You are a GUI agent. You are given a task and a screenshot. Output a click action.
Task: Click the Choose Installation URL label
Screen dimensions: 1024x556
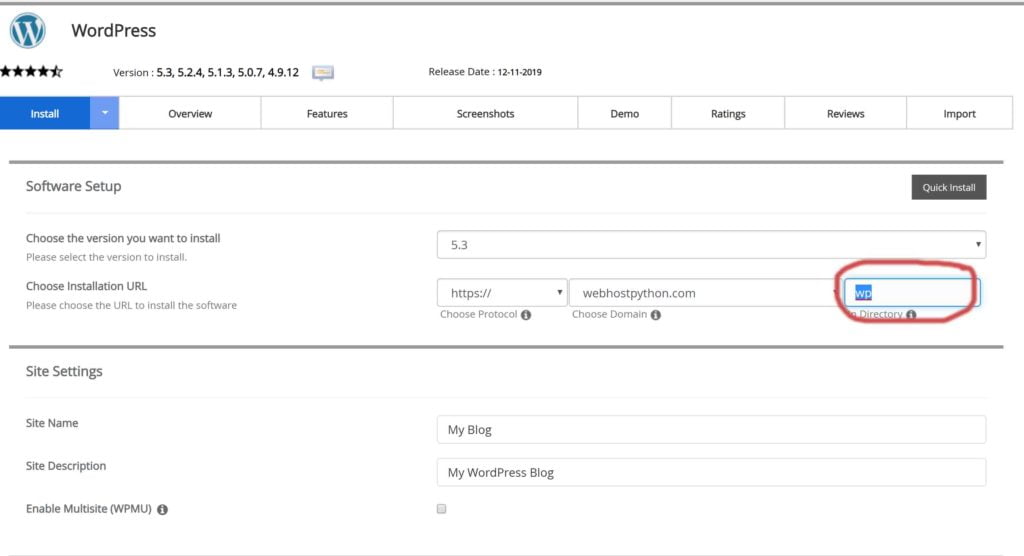tap(86, 286)
